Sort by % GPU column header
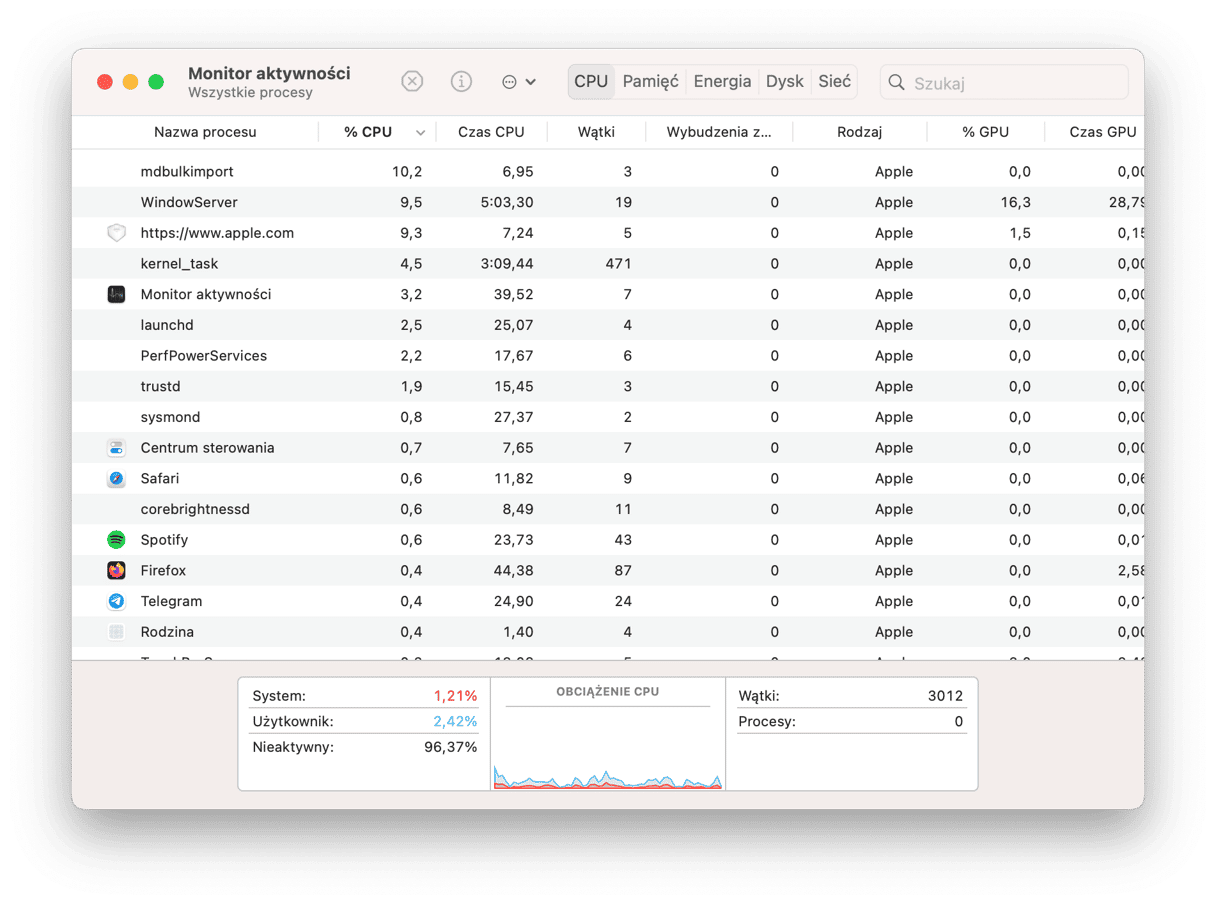 click(x=986, y=132)
